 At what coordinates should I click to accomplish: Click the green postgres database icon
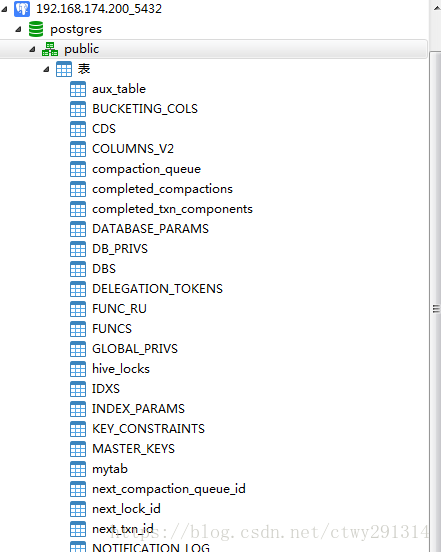[36, 29]
